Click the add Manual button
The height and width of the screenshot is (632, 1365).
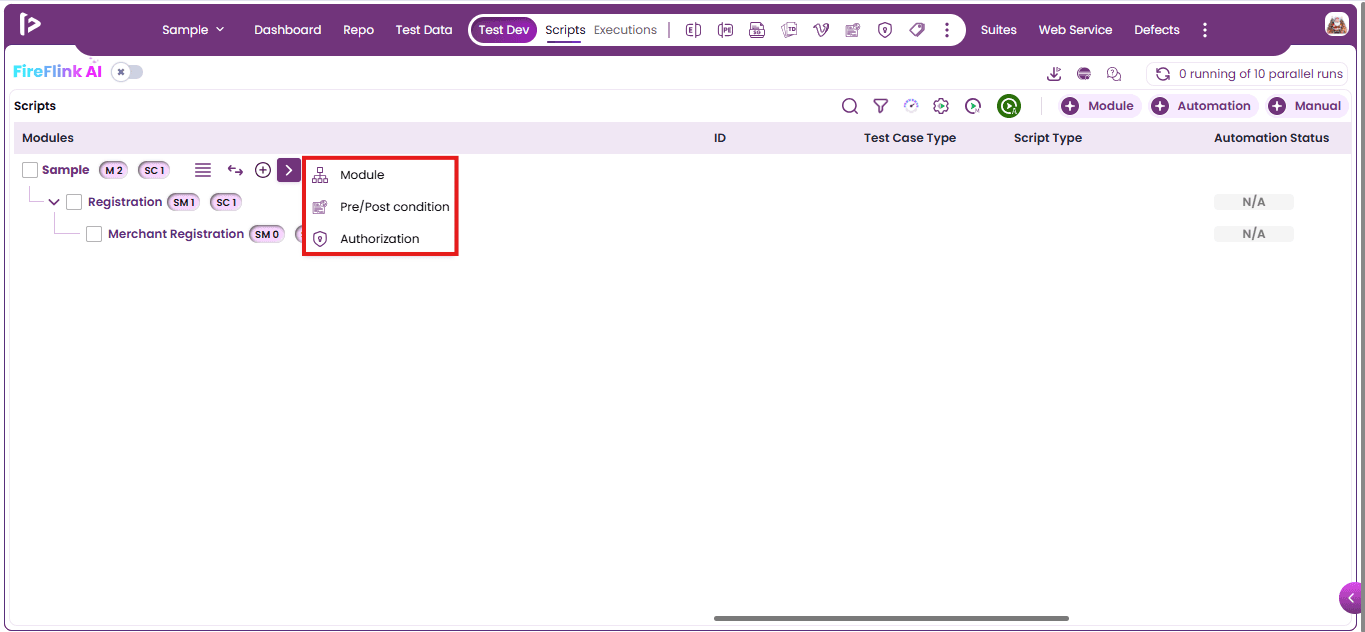point(1307,106)
